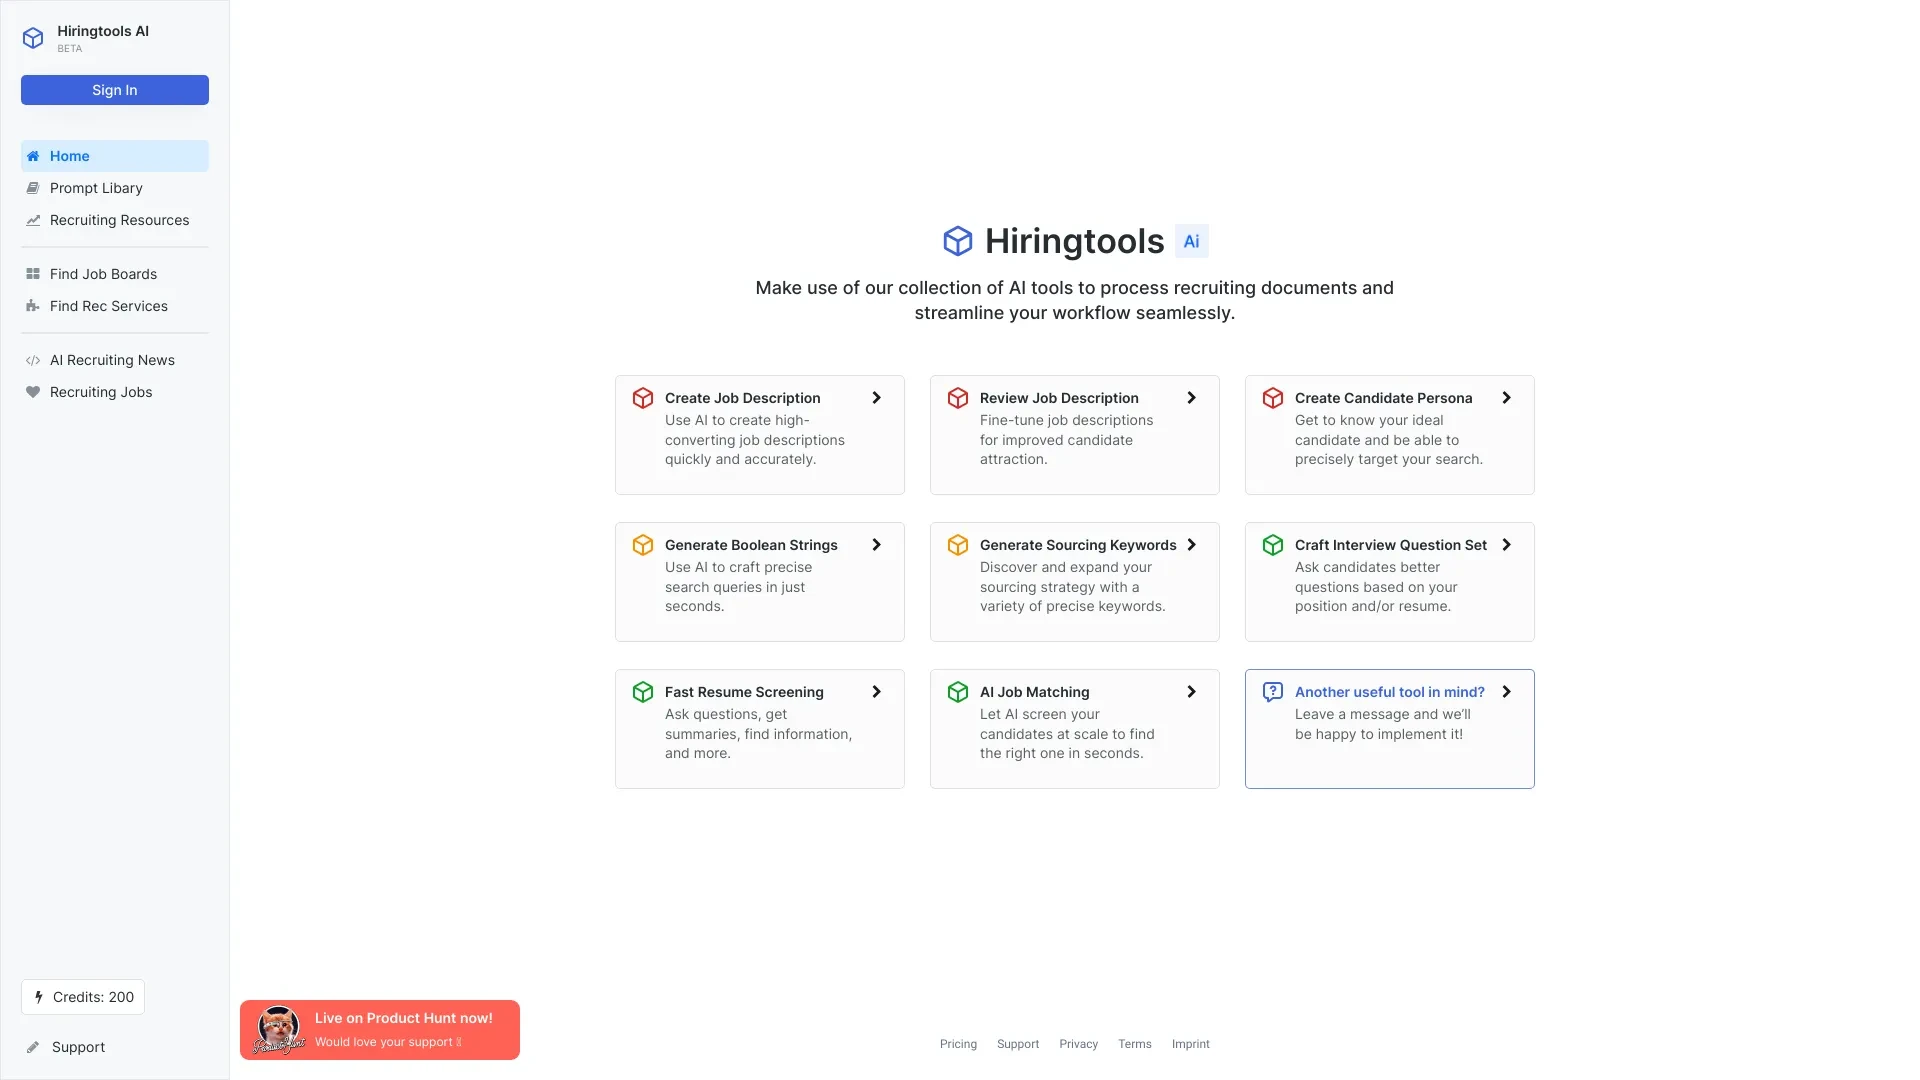Open the Generate Sourcing Keywords icon
The image size is (1920, 1080).
(x=957, y=545)
